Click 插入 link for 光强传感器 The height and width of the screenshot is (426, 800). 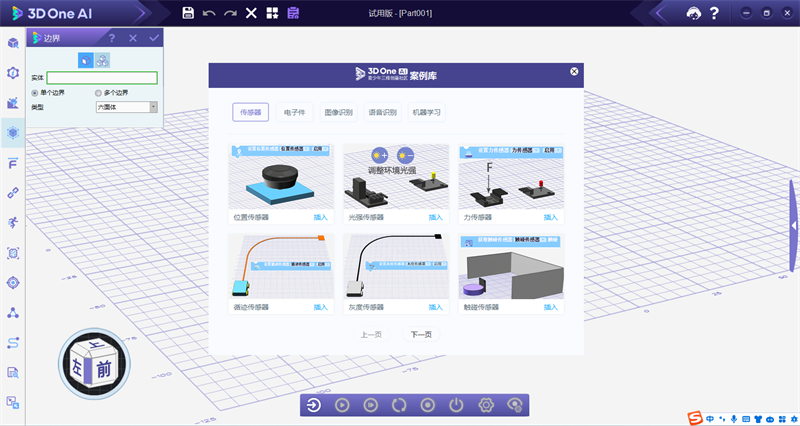pos(435,217)
